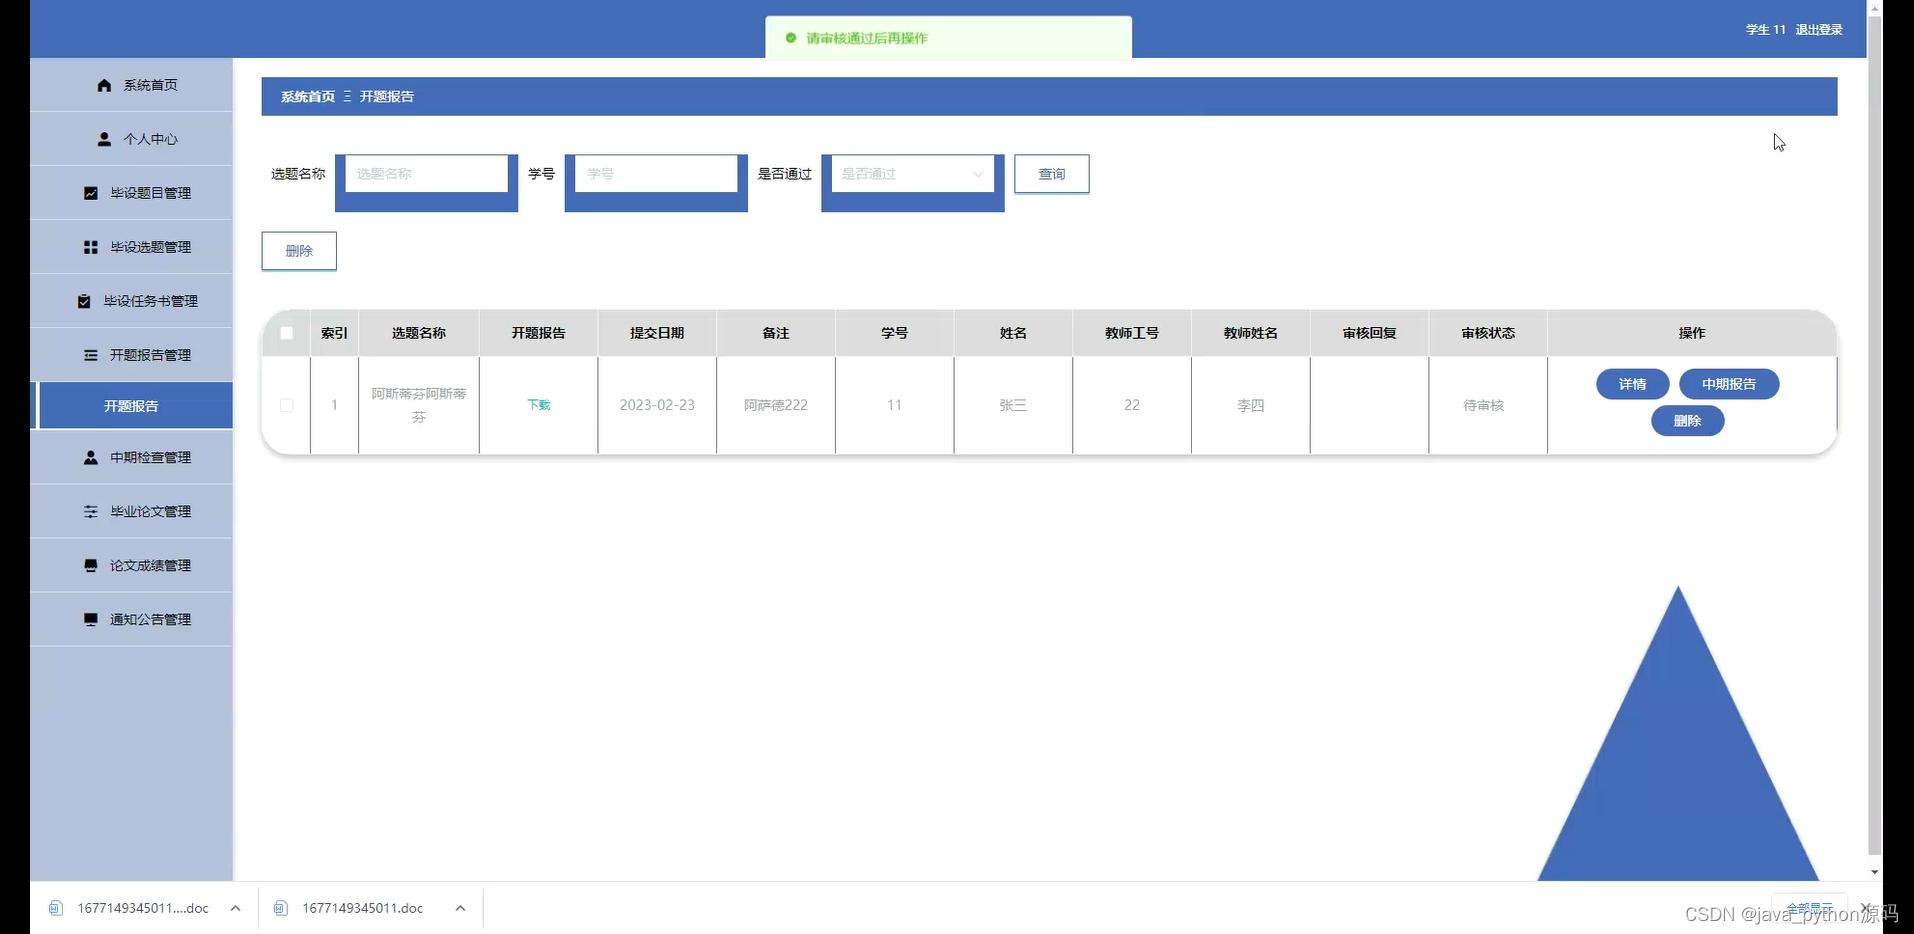This screenshot has height=934, width=1914.
Task: Click the clipboard icon beside 毕设任务书管理
Action: point(84,301)
